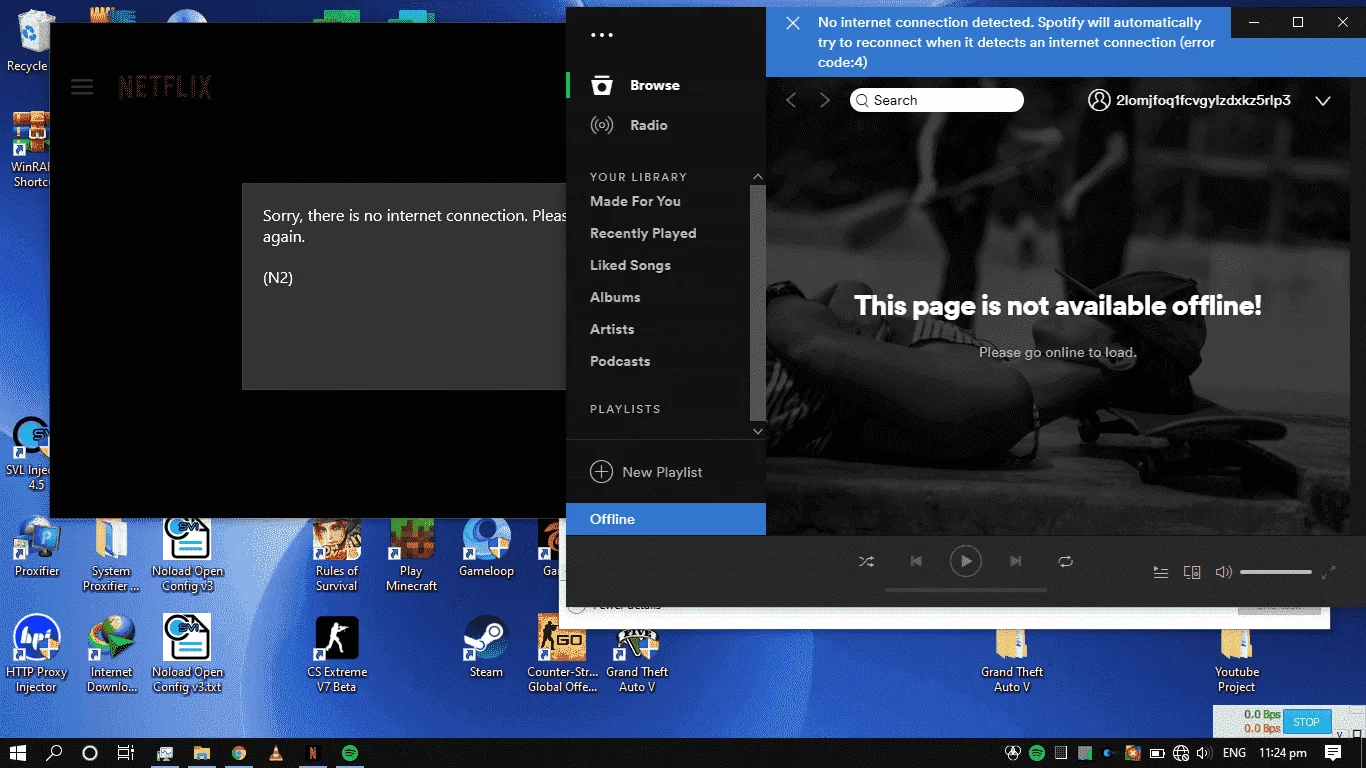Open the 11:24 pm taskbar clock
The height and width of the screenshot is (768, 1366).
pos(1283,752)
